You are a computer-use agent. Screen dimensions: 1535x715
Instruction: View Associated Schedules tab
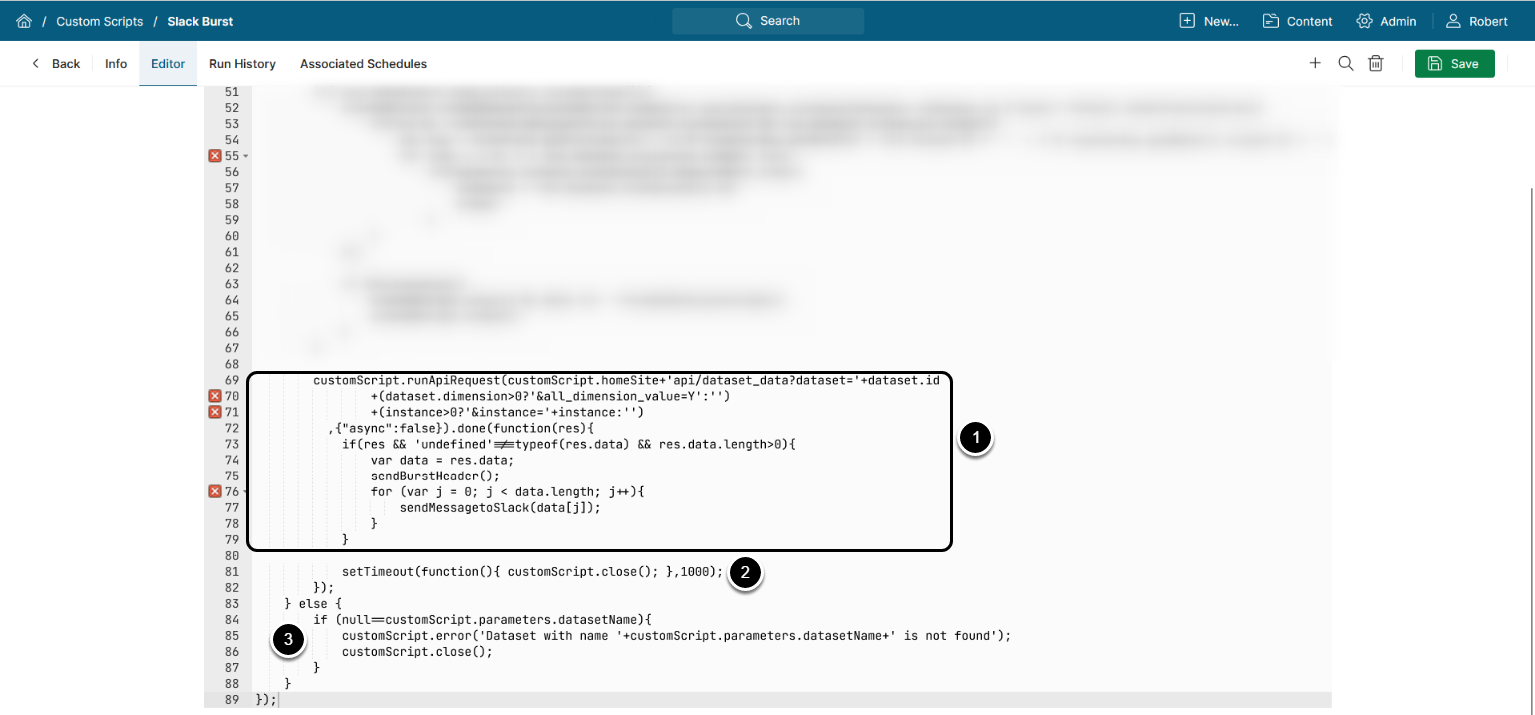click(x=363, y=64)
